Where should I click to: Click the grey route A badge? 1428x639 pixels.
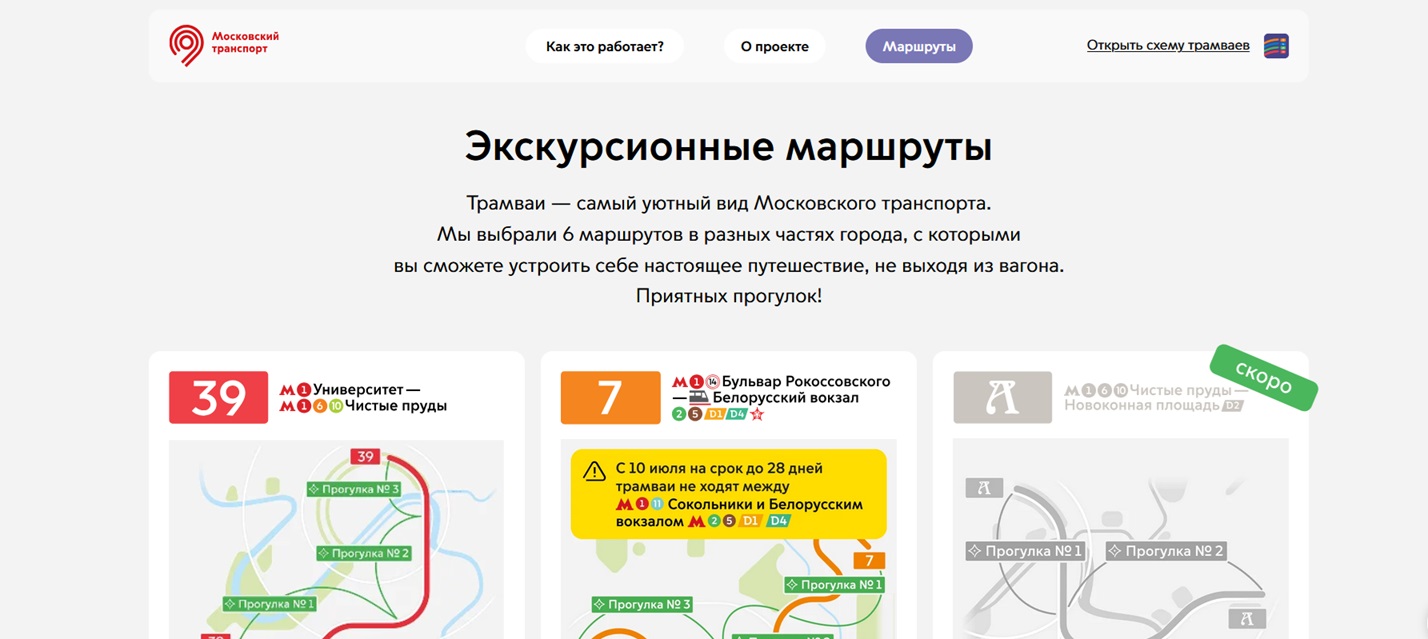coord(1002,397)
